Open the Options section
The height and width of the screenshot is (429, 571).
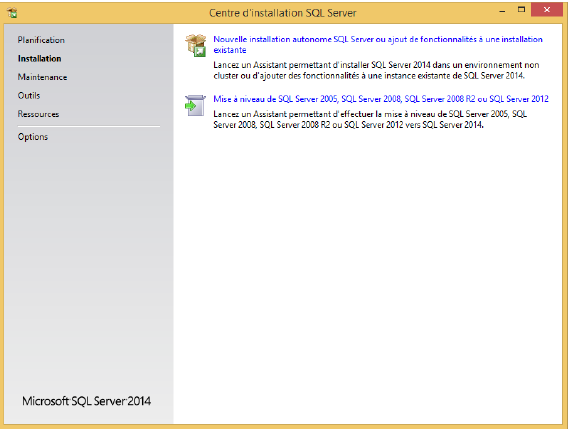pos(33,137)
